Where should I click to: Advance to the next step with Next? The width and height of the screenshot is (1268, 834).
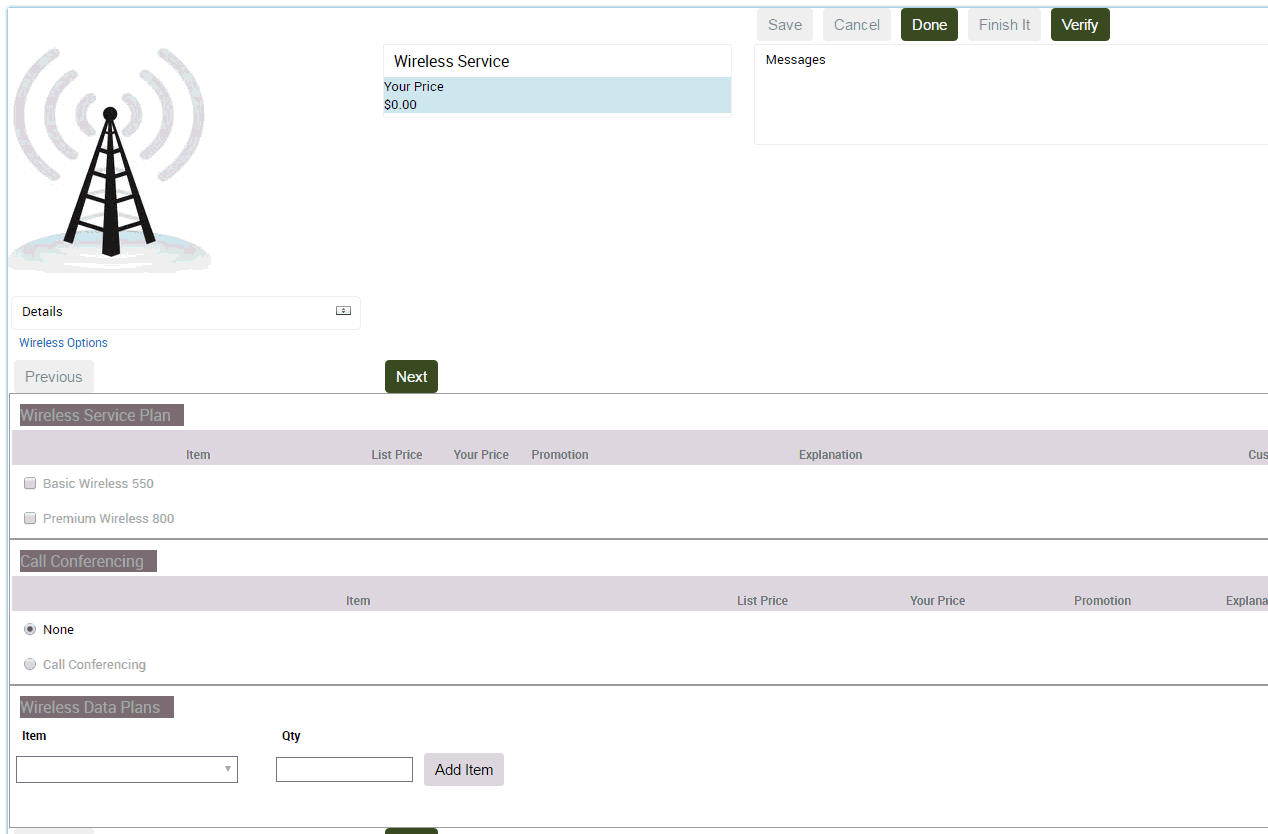click(x=411, y=376)
